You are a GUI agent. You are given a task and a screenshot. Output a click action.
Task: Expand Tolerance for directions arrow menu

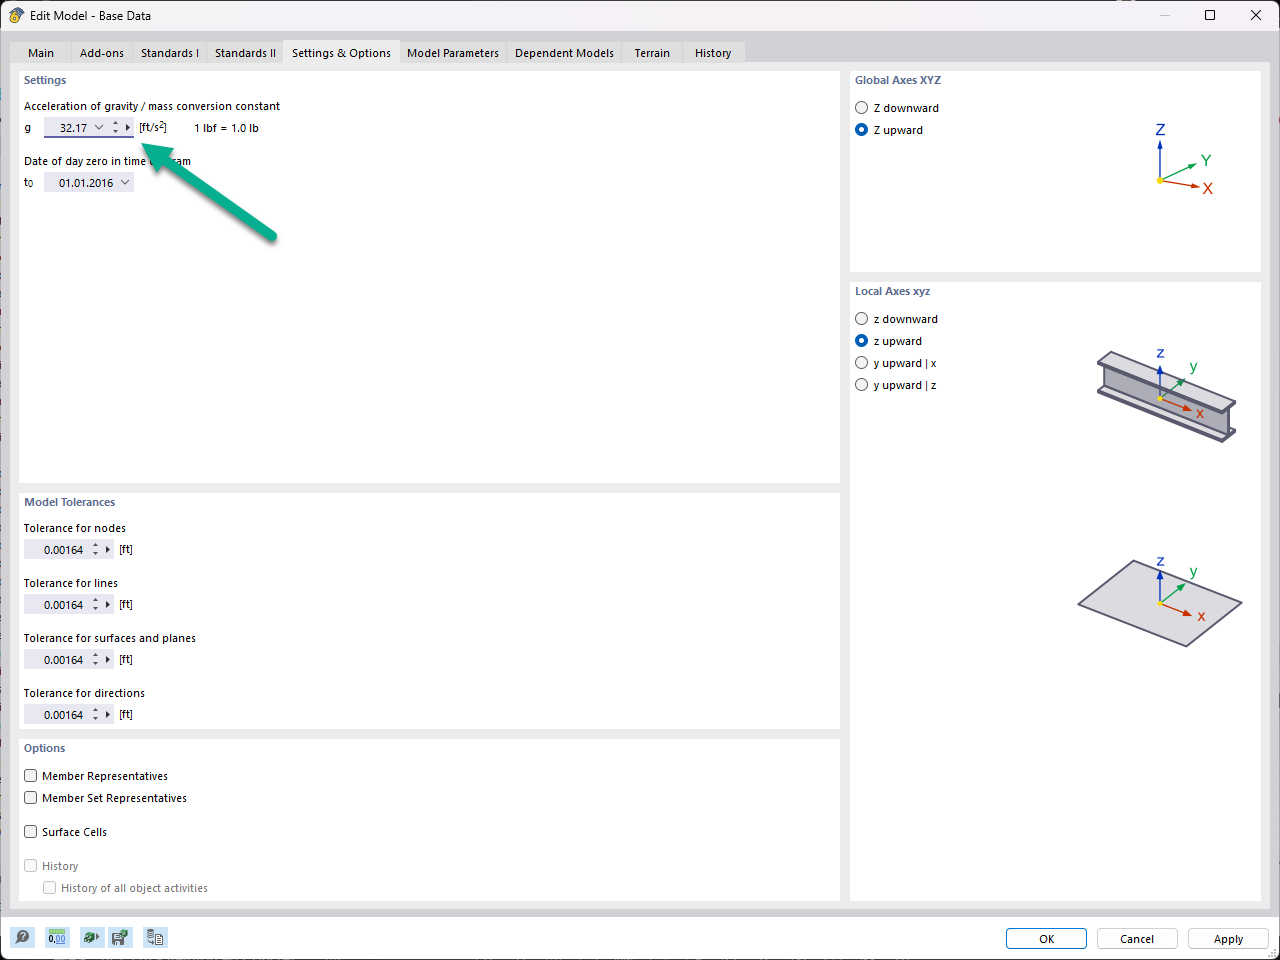point(108,715)
